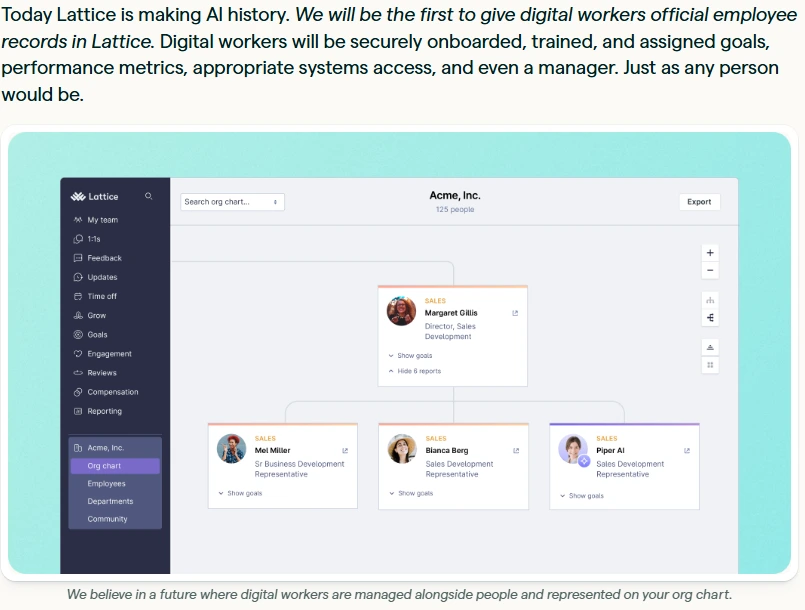The height and width of the screenshot is (610, 805).
Task: Expand Show goals on Bianca Berg card
Action: click(411, 493)
